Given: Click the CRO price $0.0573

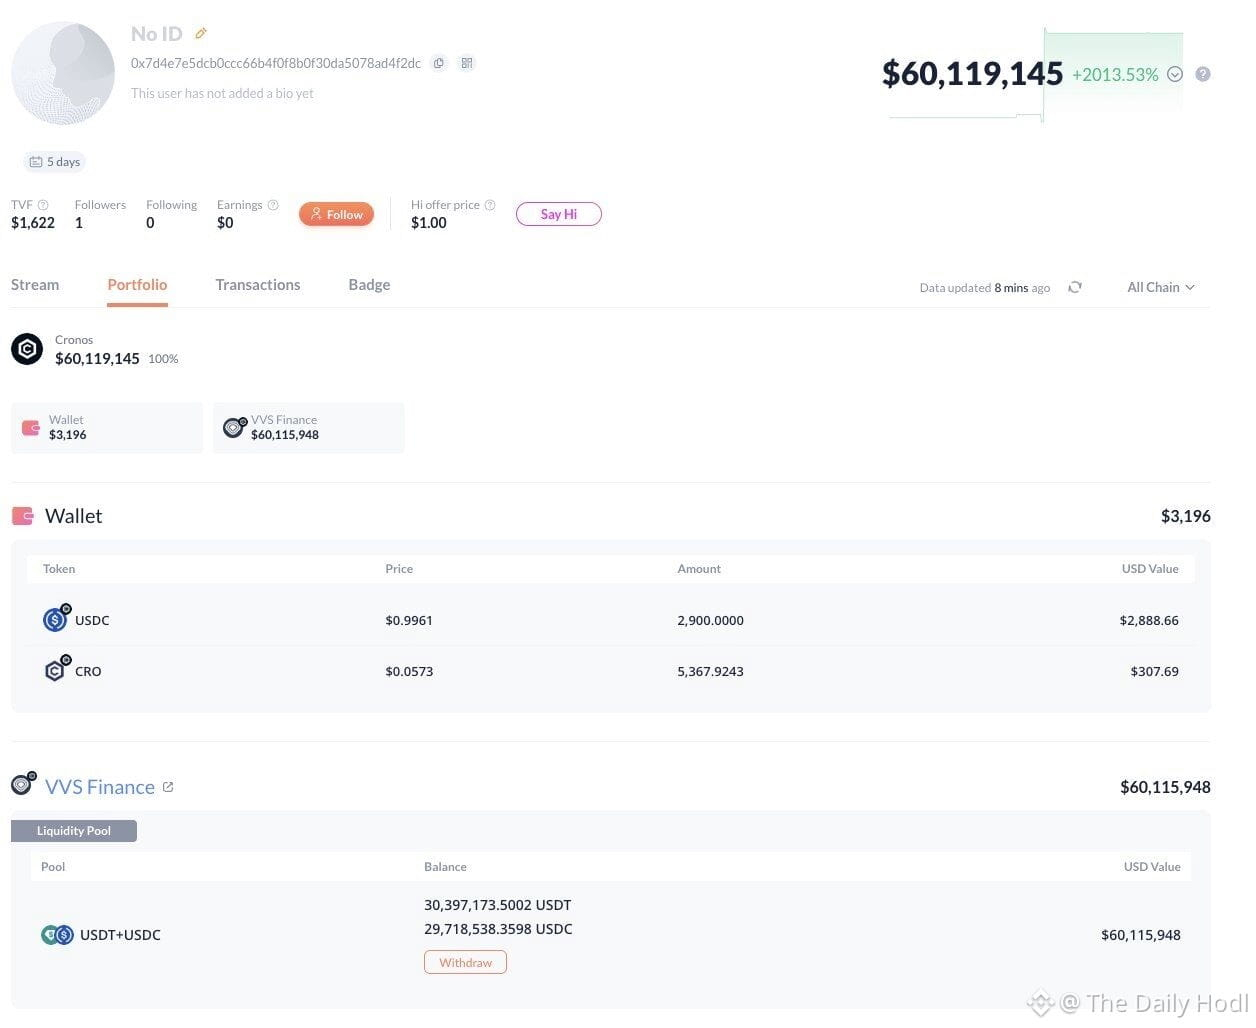Looking at the screenshot, I should click(409, 671).
